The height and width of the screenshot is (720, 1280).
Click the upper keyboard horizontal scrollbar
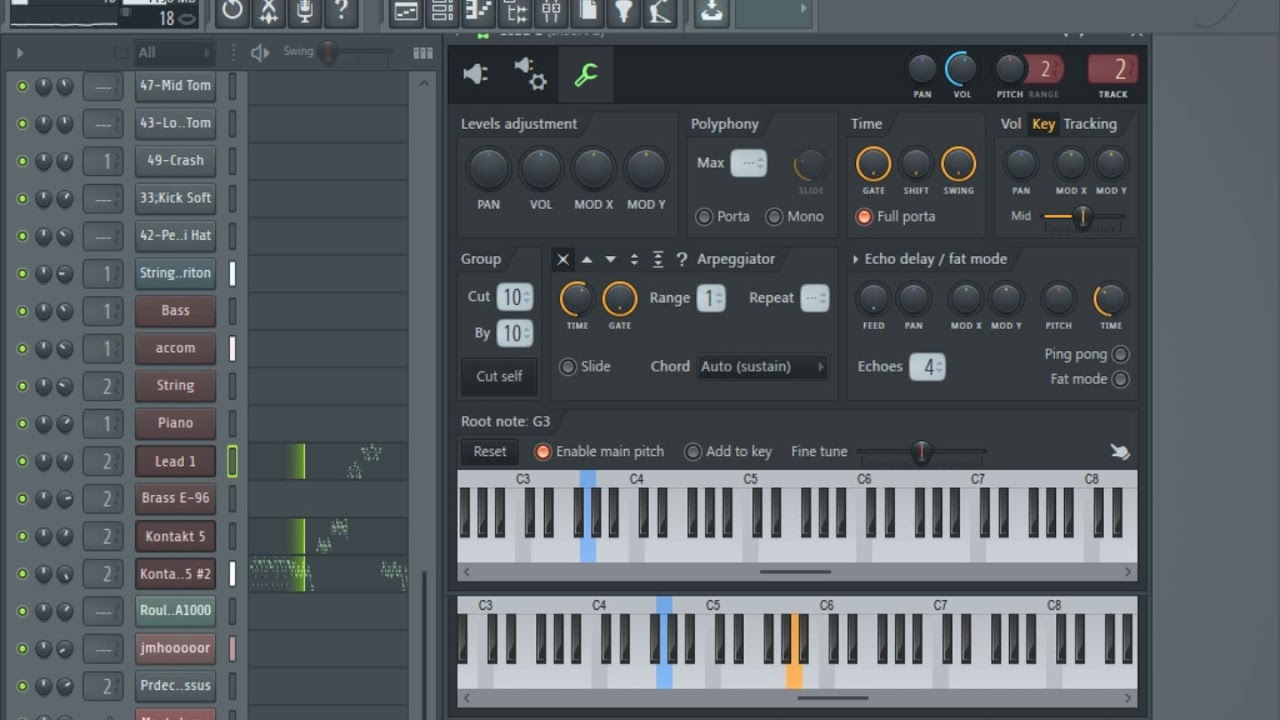point(796,573)
